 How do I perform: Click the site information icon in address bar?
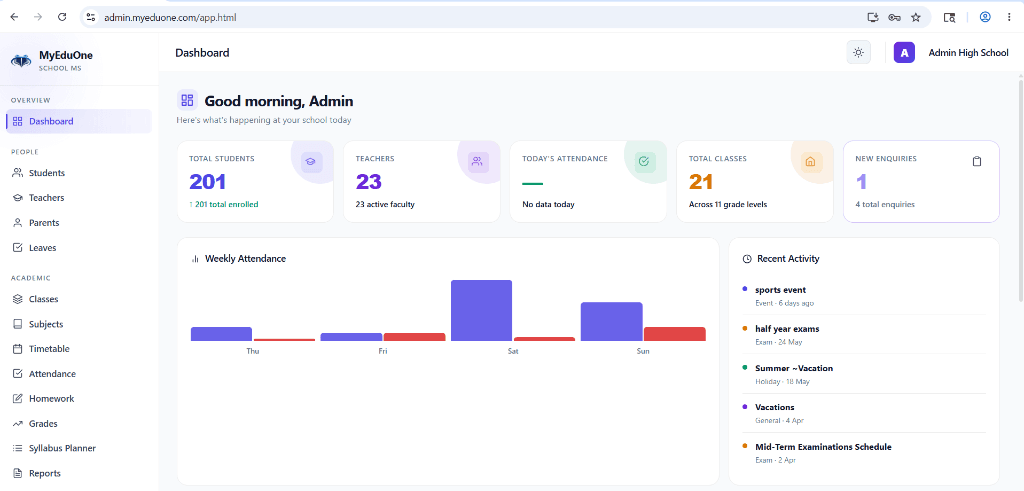point(91,18)
